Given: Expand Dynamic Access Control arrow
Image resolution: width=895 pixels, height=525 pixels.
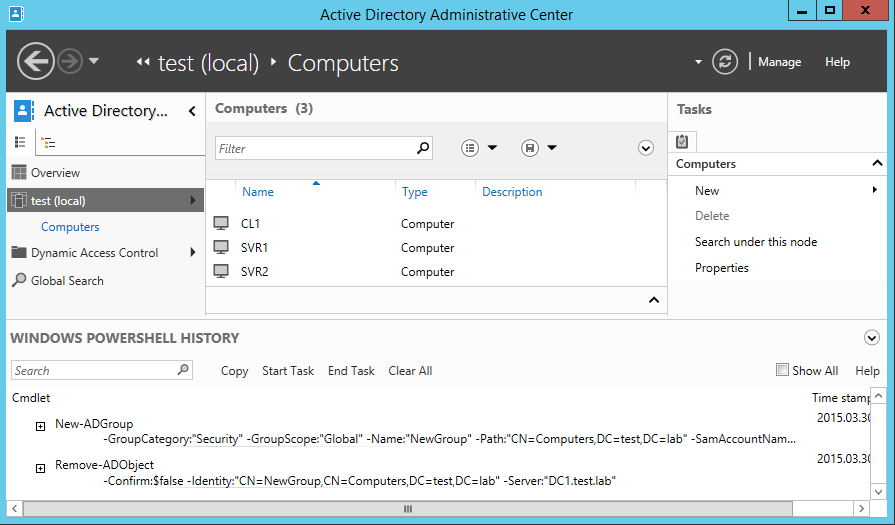Looking at the screenshot, I should coord(193,252).
